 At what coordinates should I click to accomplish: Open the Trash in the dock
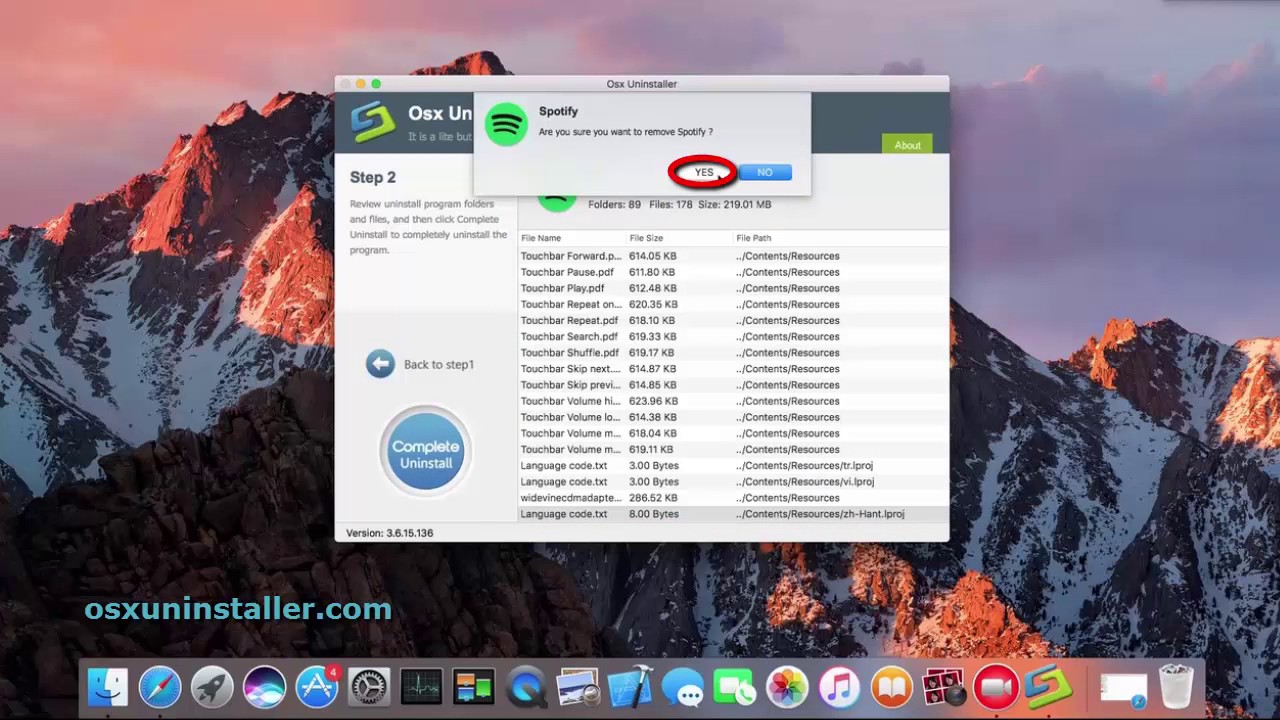(1177, 687)
